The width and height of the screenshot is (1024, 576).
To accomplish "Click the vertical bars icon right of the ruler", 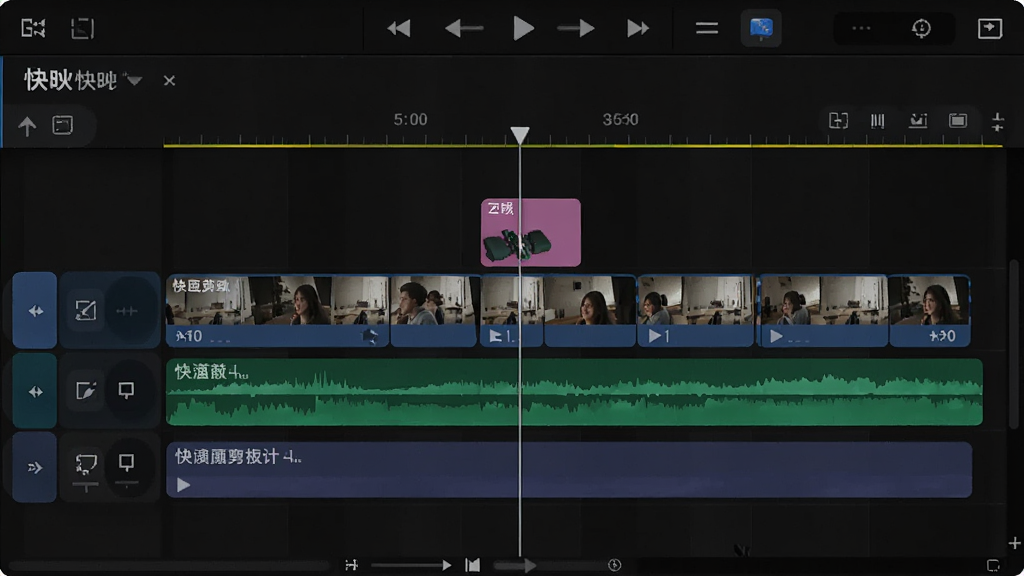I will [x=878, y=120].
